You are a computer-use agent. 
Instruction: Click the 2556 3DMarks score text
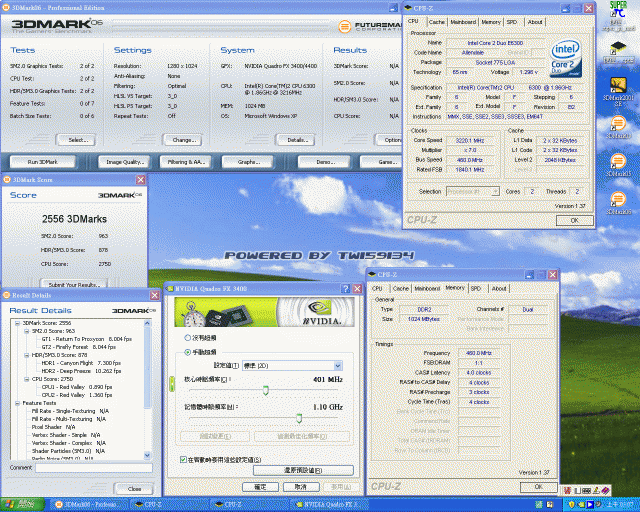(74, 219)
